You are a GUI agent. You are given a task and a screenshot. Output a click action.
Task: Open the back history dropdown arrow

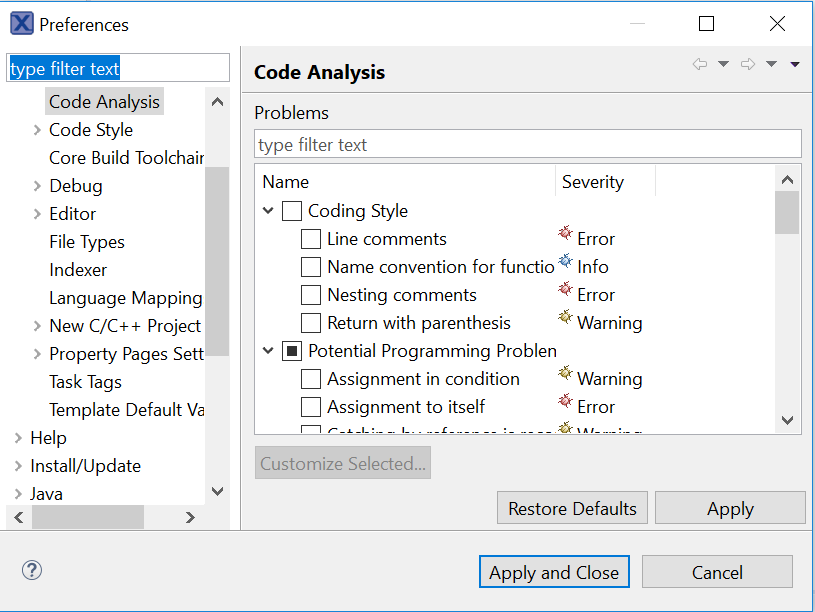[x=723, y=65]
